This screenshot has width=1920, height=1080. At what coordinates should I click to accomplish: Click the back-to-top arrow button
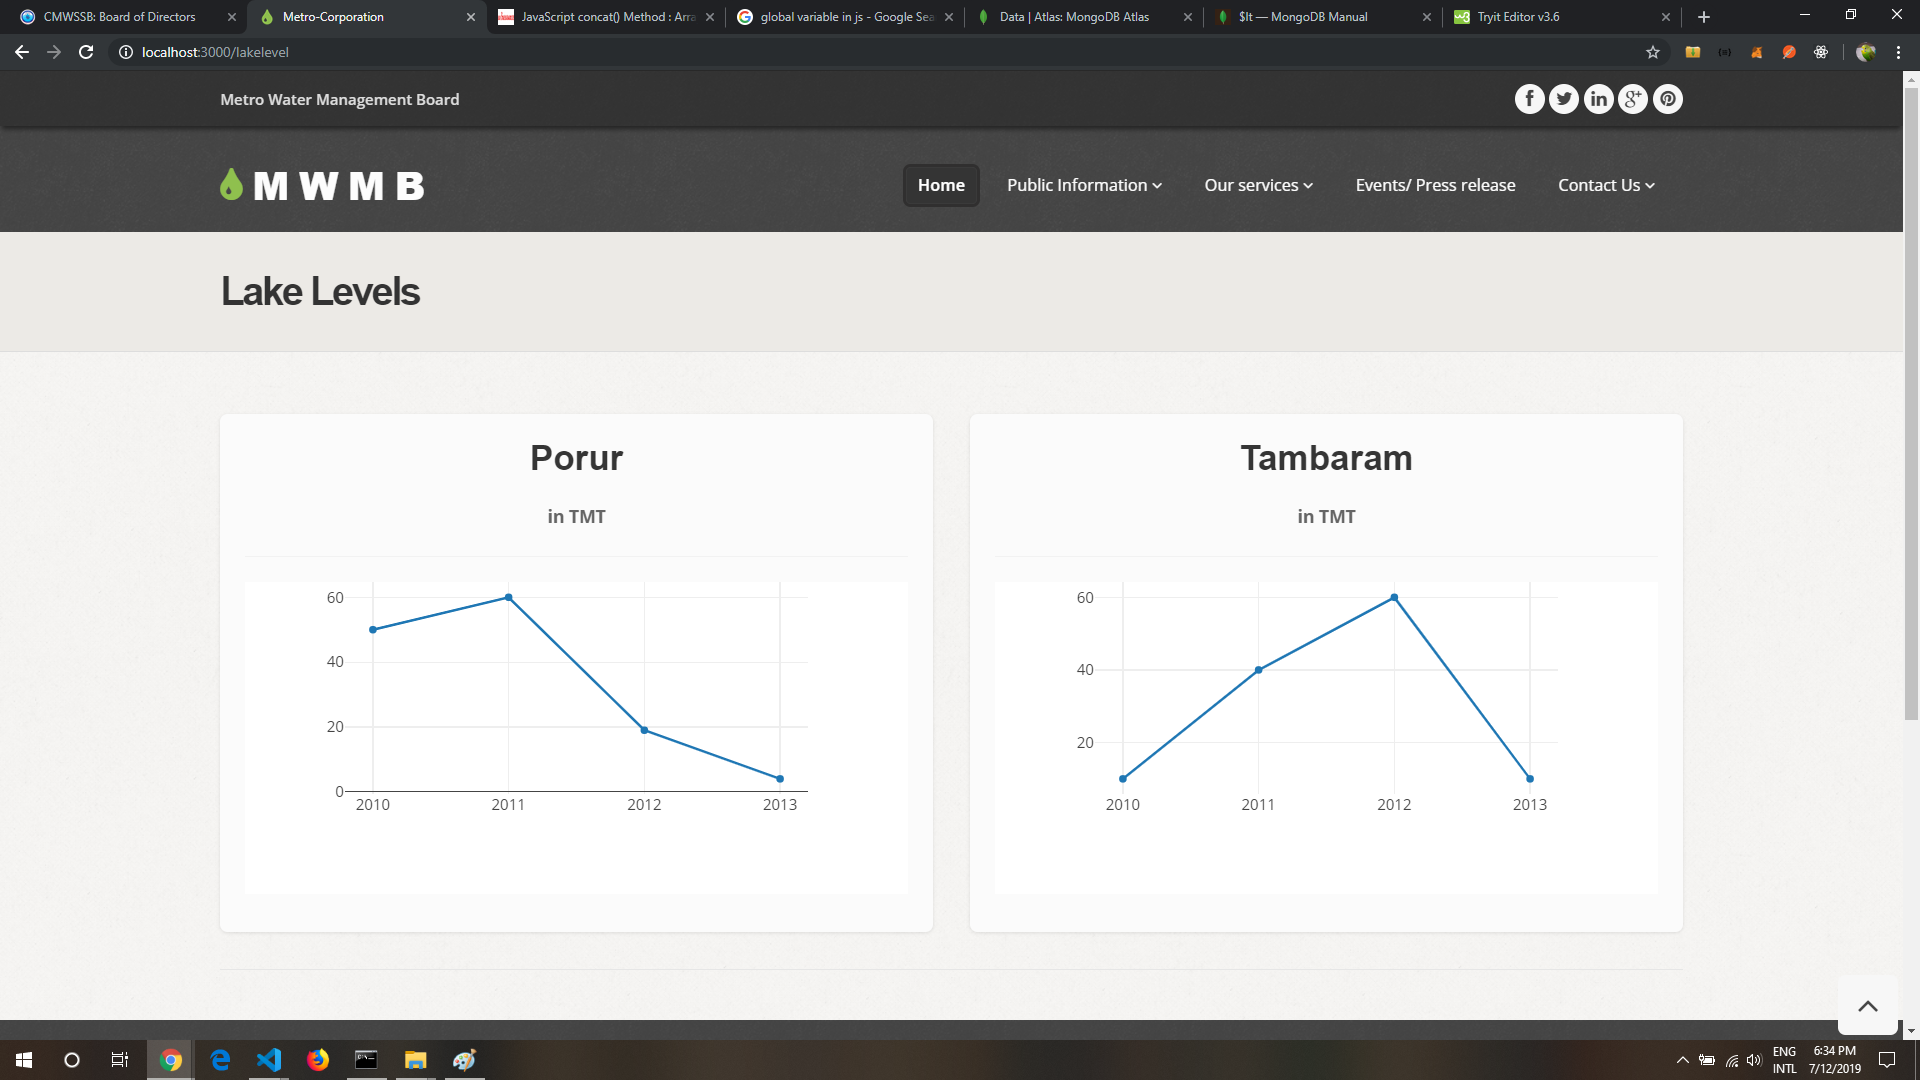coord(1867,1005)
